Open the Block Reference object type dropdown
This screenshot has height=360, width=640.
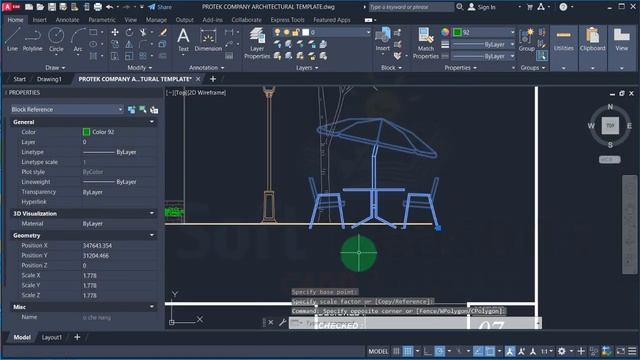[67, 109]
